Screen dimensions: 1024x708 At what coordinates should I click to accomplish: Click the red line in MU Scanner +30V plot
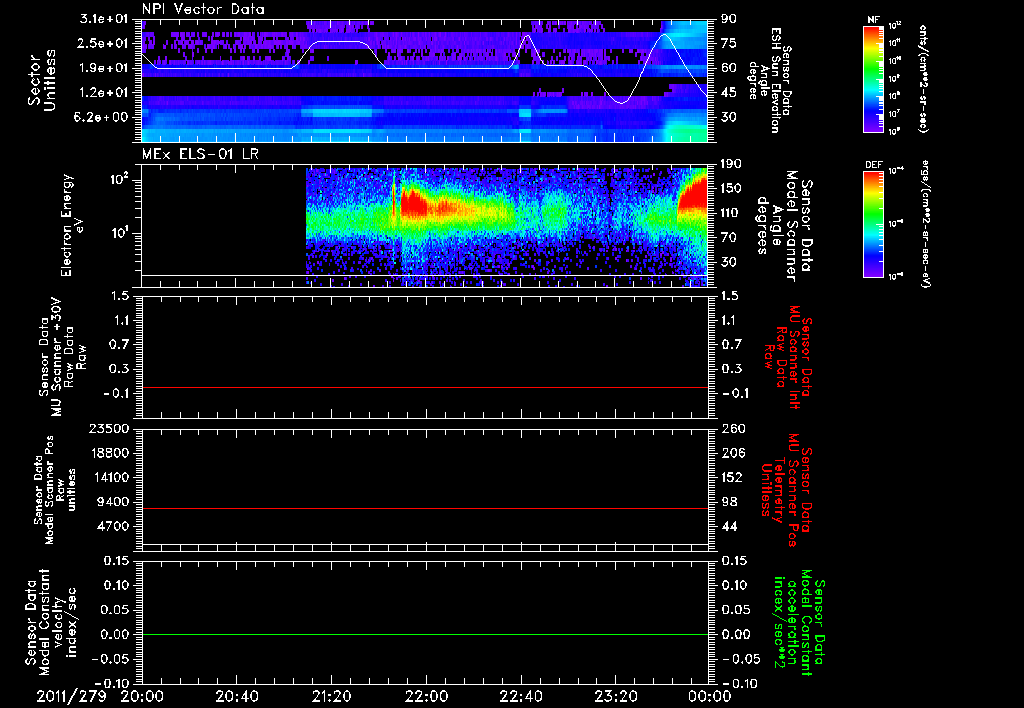click(x=425, y=387)
